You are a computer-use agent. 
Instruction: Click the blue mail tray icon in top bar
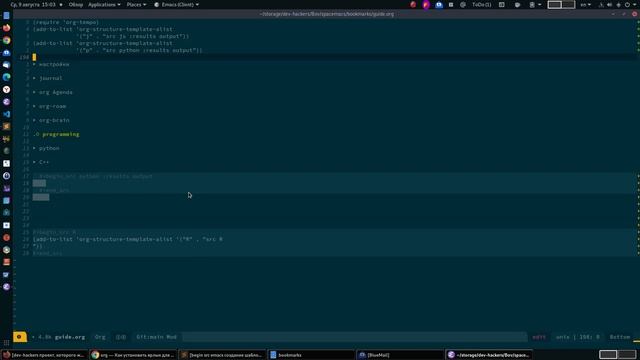[x=439, y=4]
